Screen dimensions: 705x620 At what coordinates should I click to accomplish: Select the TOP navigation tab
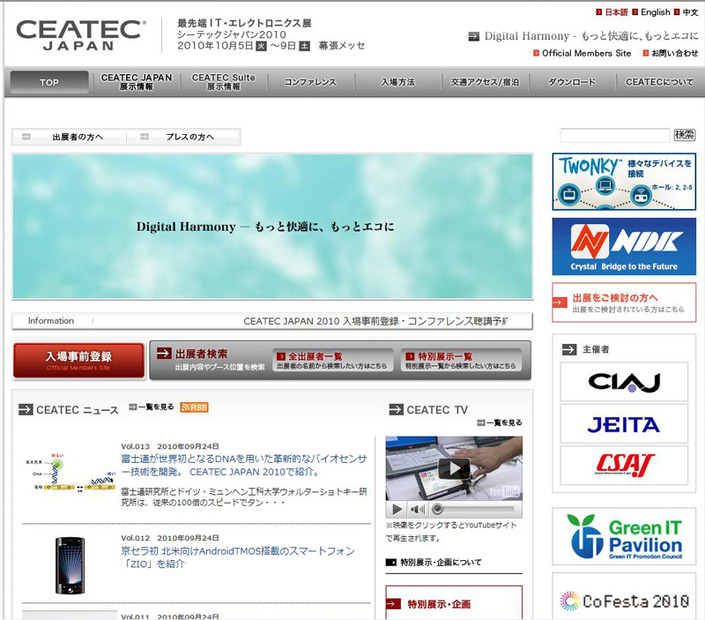49,82
